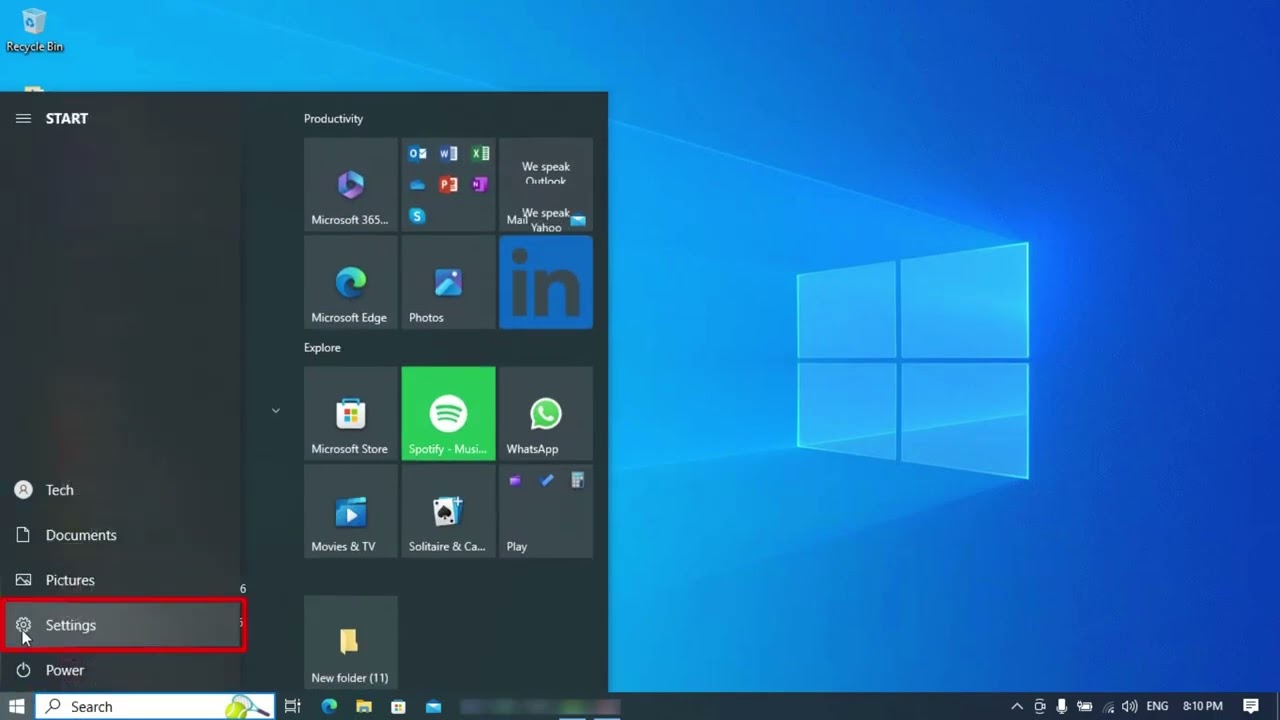
Task: Open the Microsoft 365 tile
Action: 350,185
